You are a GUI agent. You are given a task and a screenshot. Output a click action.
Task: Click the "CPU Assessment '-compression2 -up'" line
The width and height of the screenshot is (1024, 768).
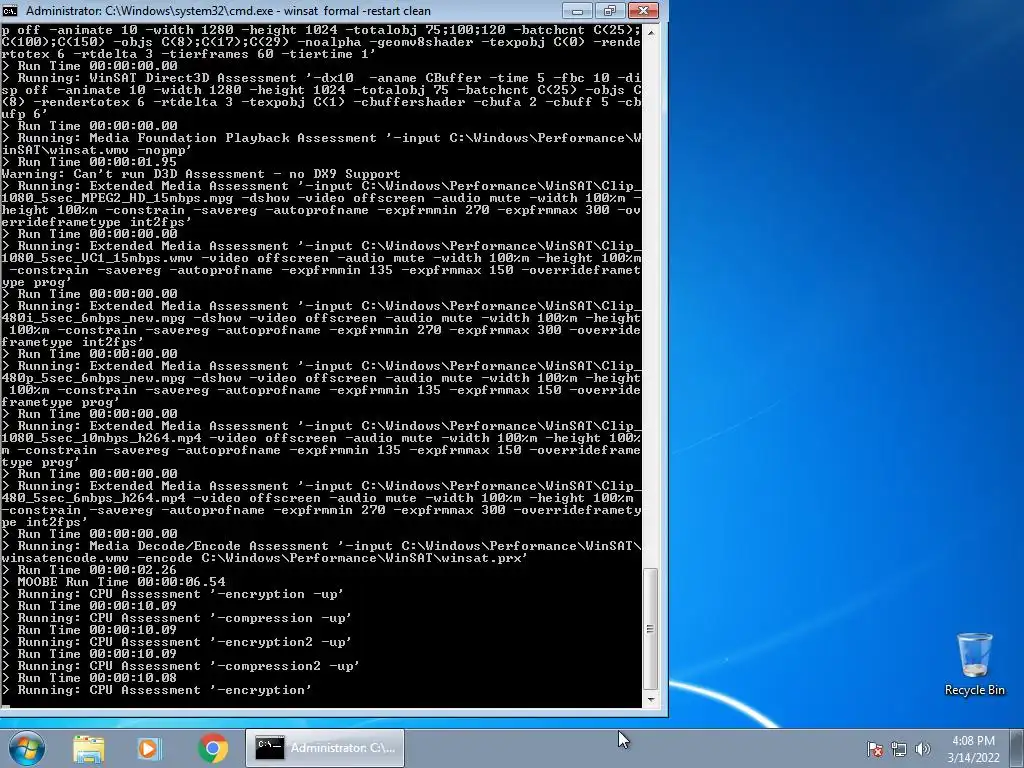[180, 666]
